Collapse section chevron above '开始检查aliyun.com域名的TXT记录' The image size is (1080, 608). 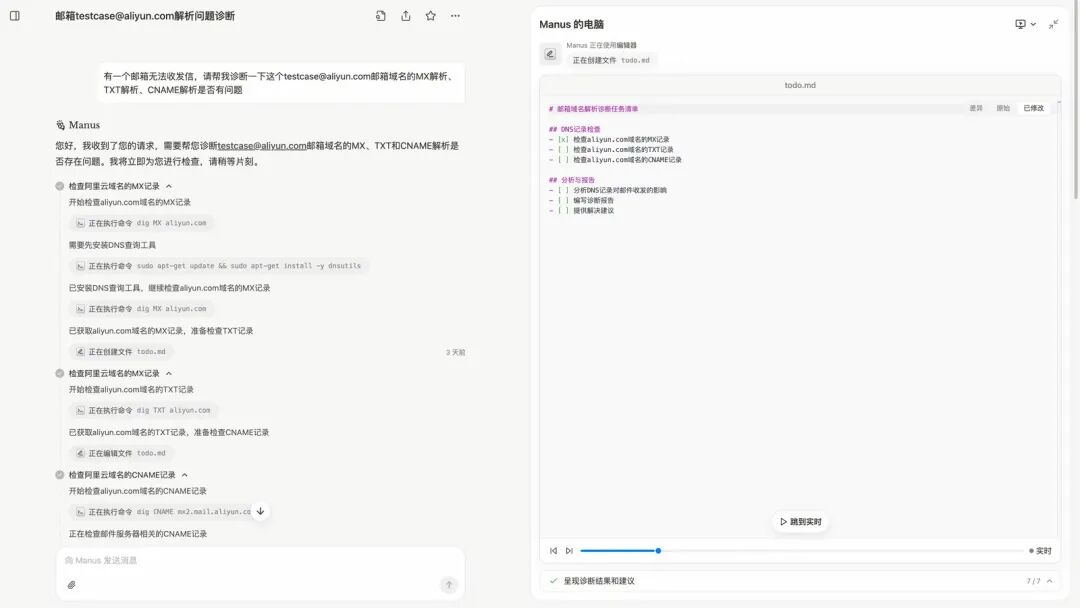(x=169, y=373)
